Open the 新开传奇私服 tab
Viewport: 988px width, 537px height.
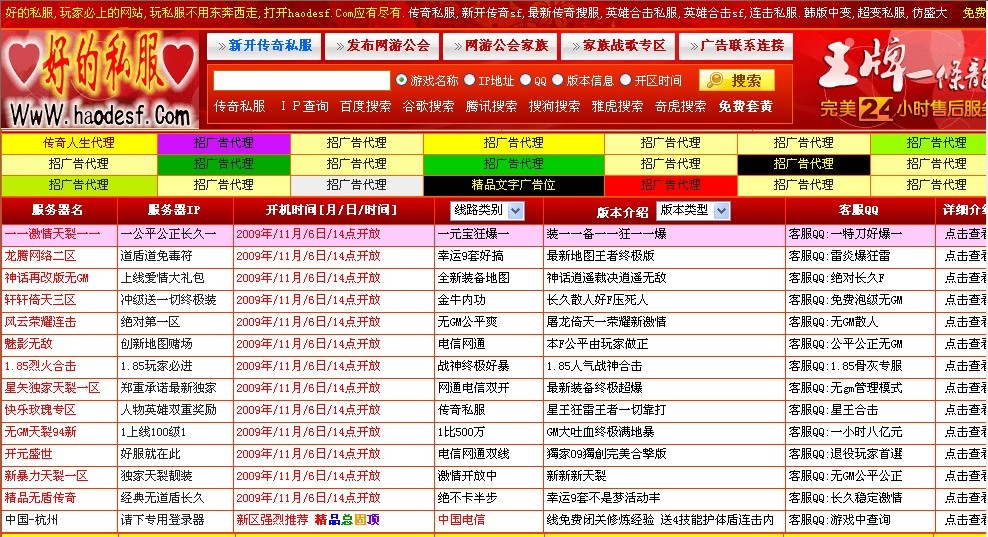click(x=263, y=46)
